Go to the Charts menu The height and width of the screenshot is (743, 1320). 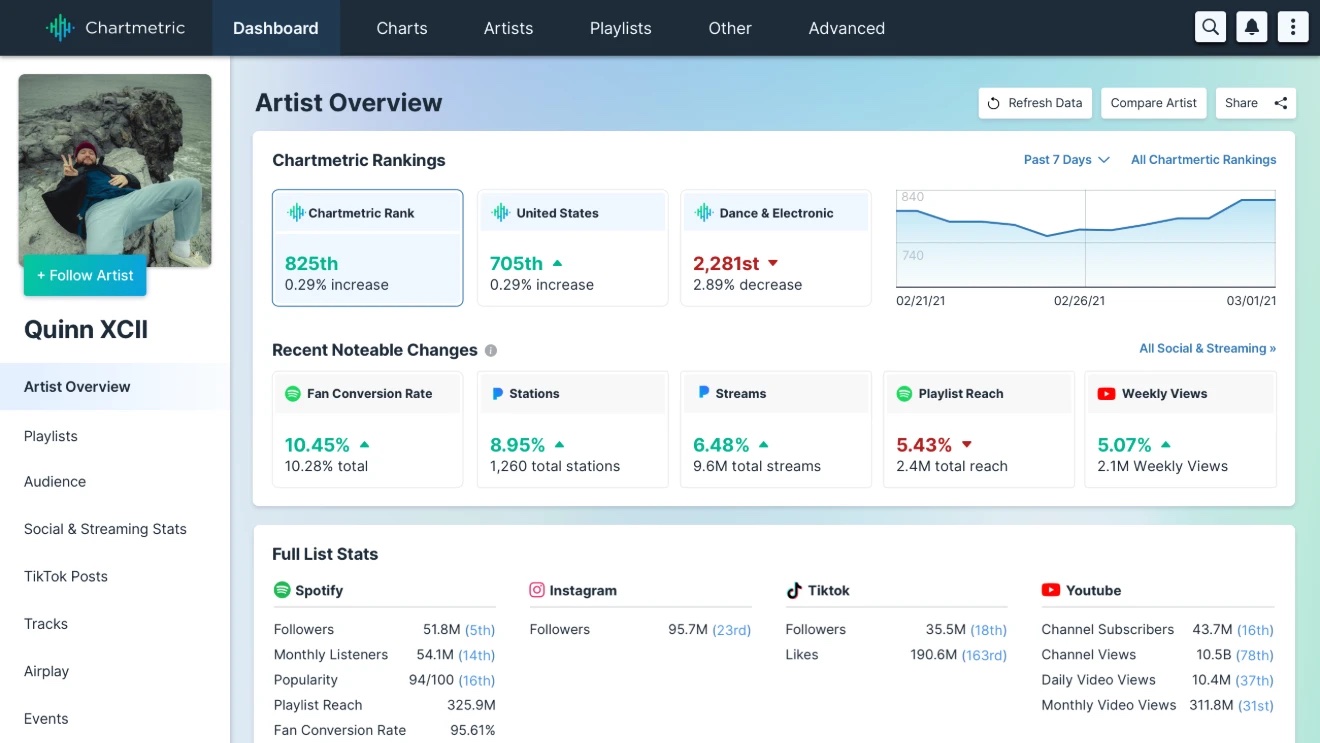(x=402, y=28)
